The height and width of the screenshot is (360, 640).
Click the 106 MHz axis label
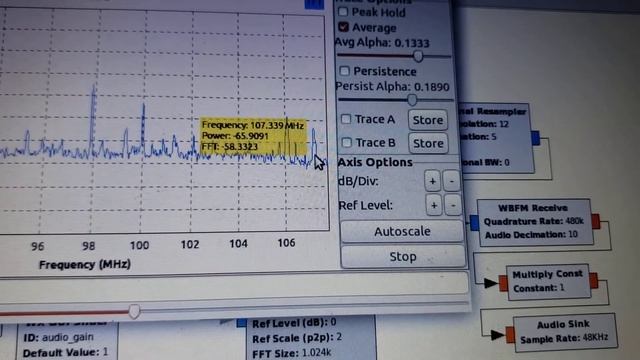[x=286, y=243]
